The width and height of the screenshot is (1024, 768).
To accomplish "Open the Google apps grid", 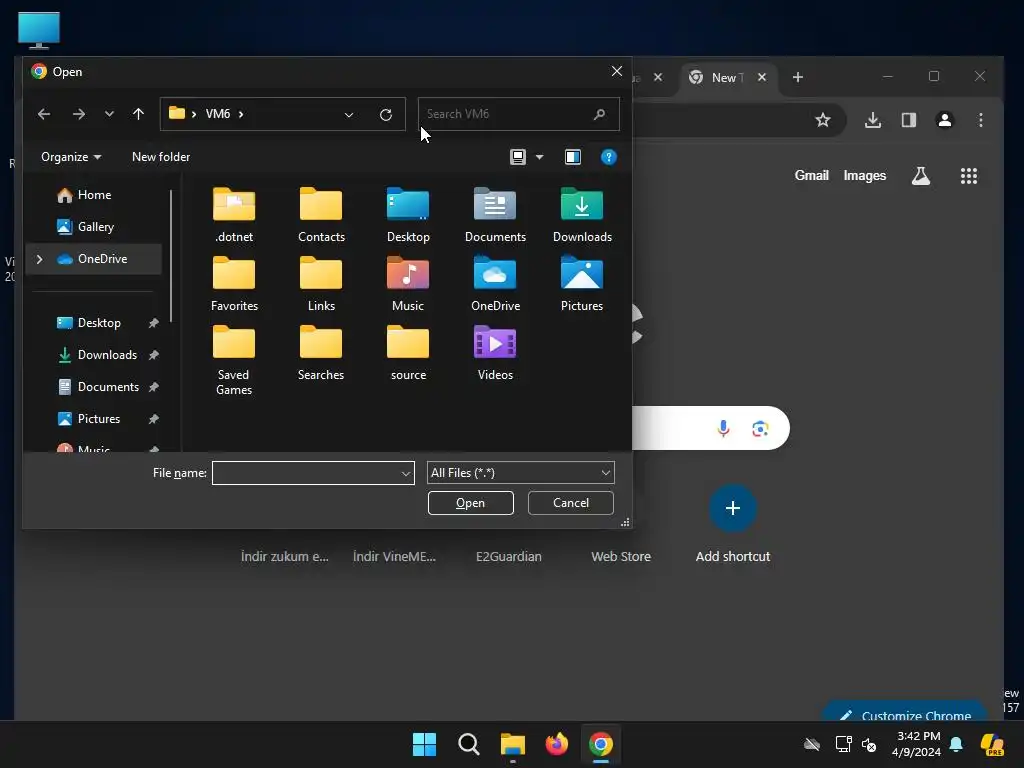I will 968,176.
